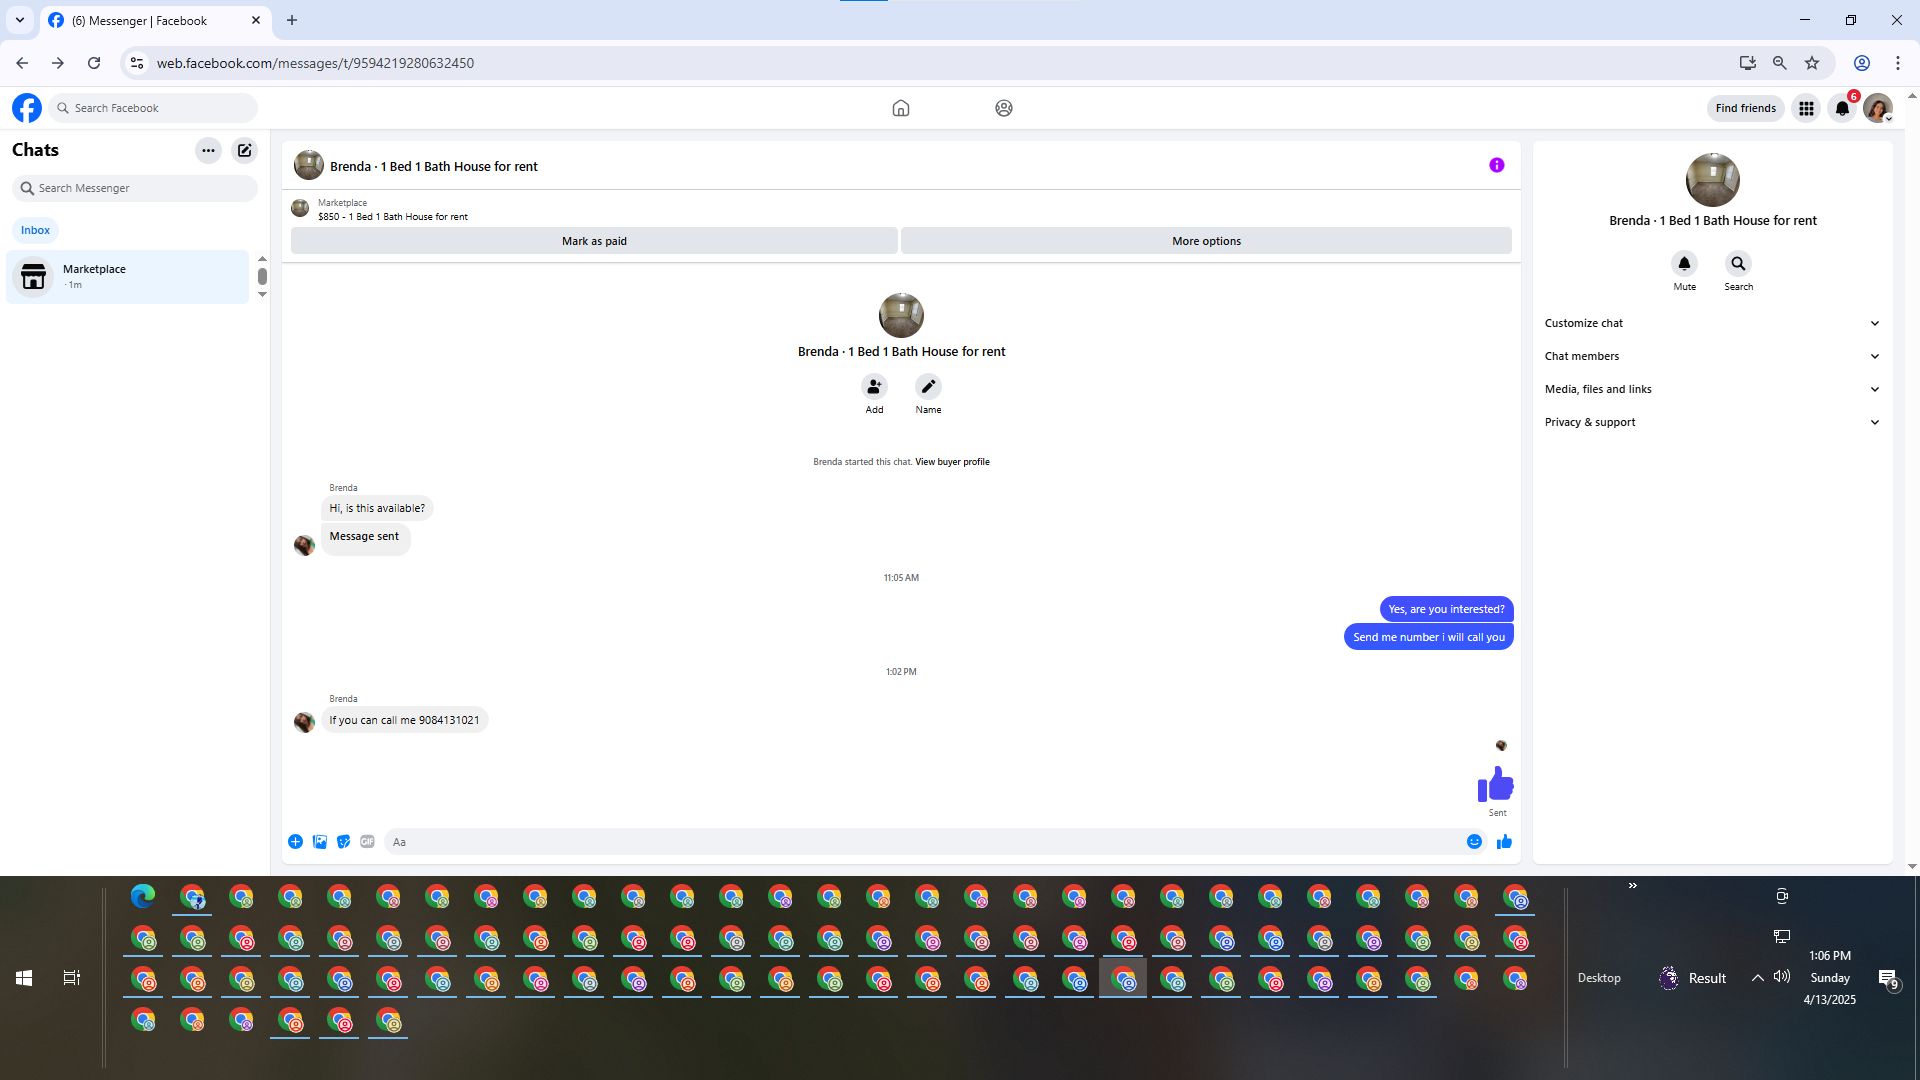Select the Inbox tab
Image resolution: width=1920 pixels, height=1080 pixels.
(x=35, y=230)
